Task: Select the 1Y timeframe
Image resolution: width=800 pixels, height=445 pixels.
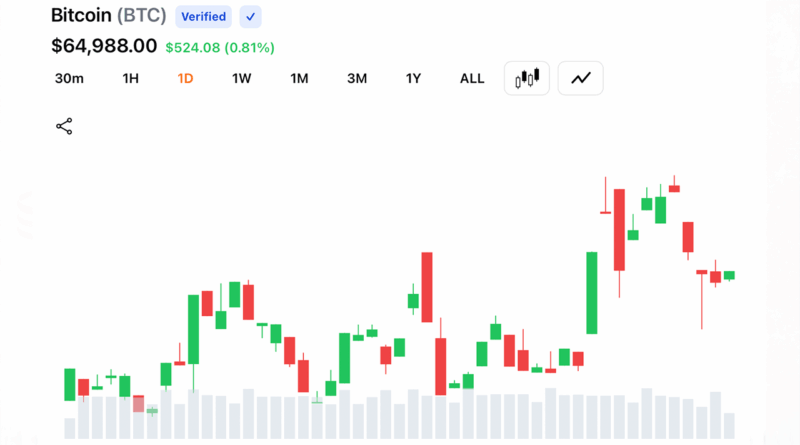Action: [x=413, y=79]
